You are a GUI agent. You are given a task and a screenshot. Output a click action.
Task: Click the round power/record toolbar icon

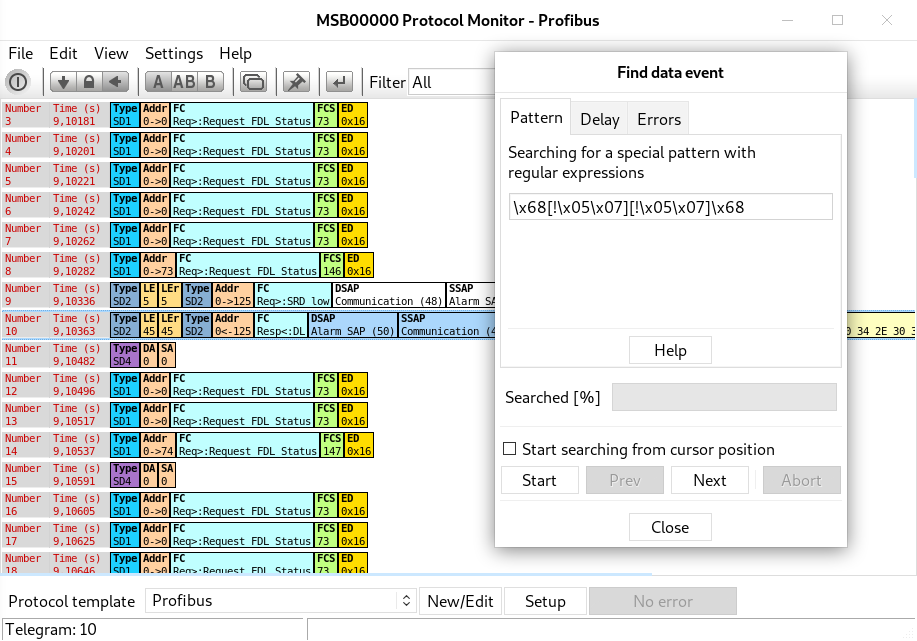(18, 82)
